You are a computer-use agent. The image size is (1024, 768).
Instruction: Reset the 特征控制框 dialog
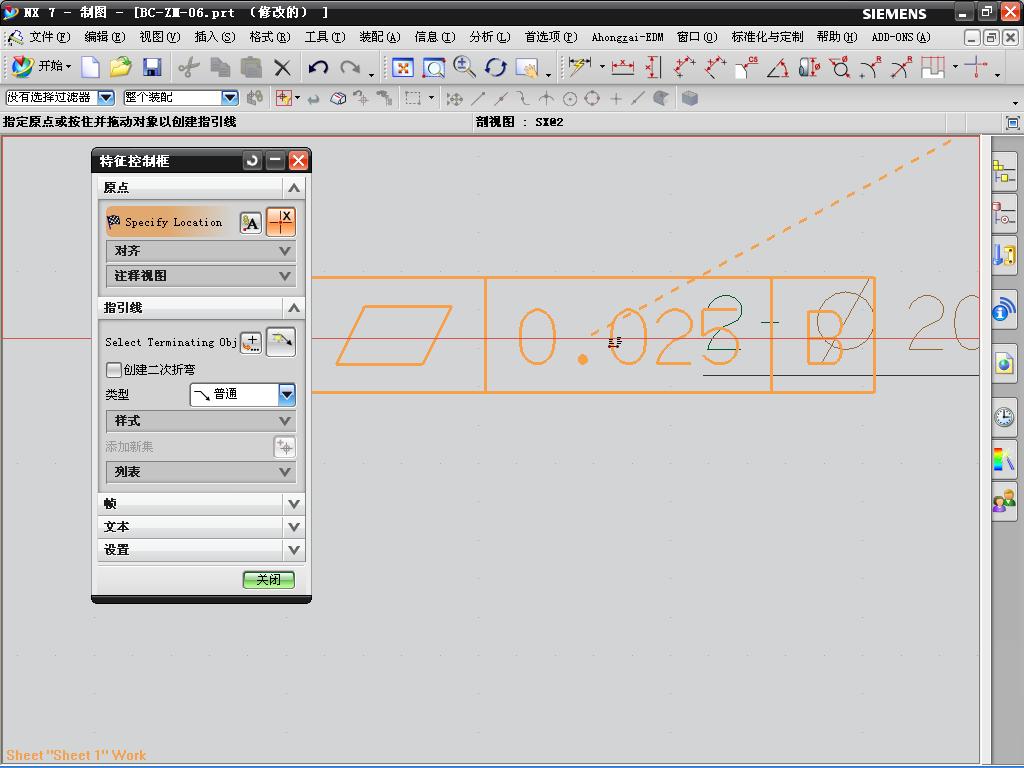[252, 160]
